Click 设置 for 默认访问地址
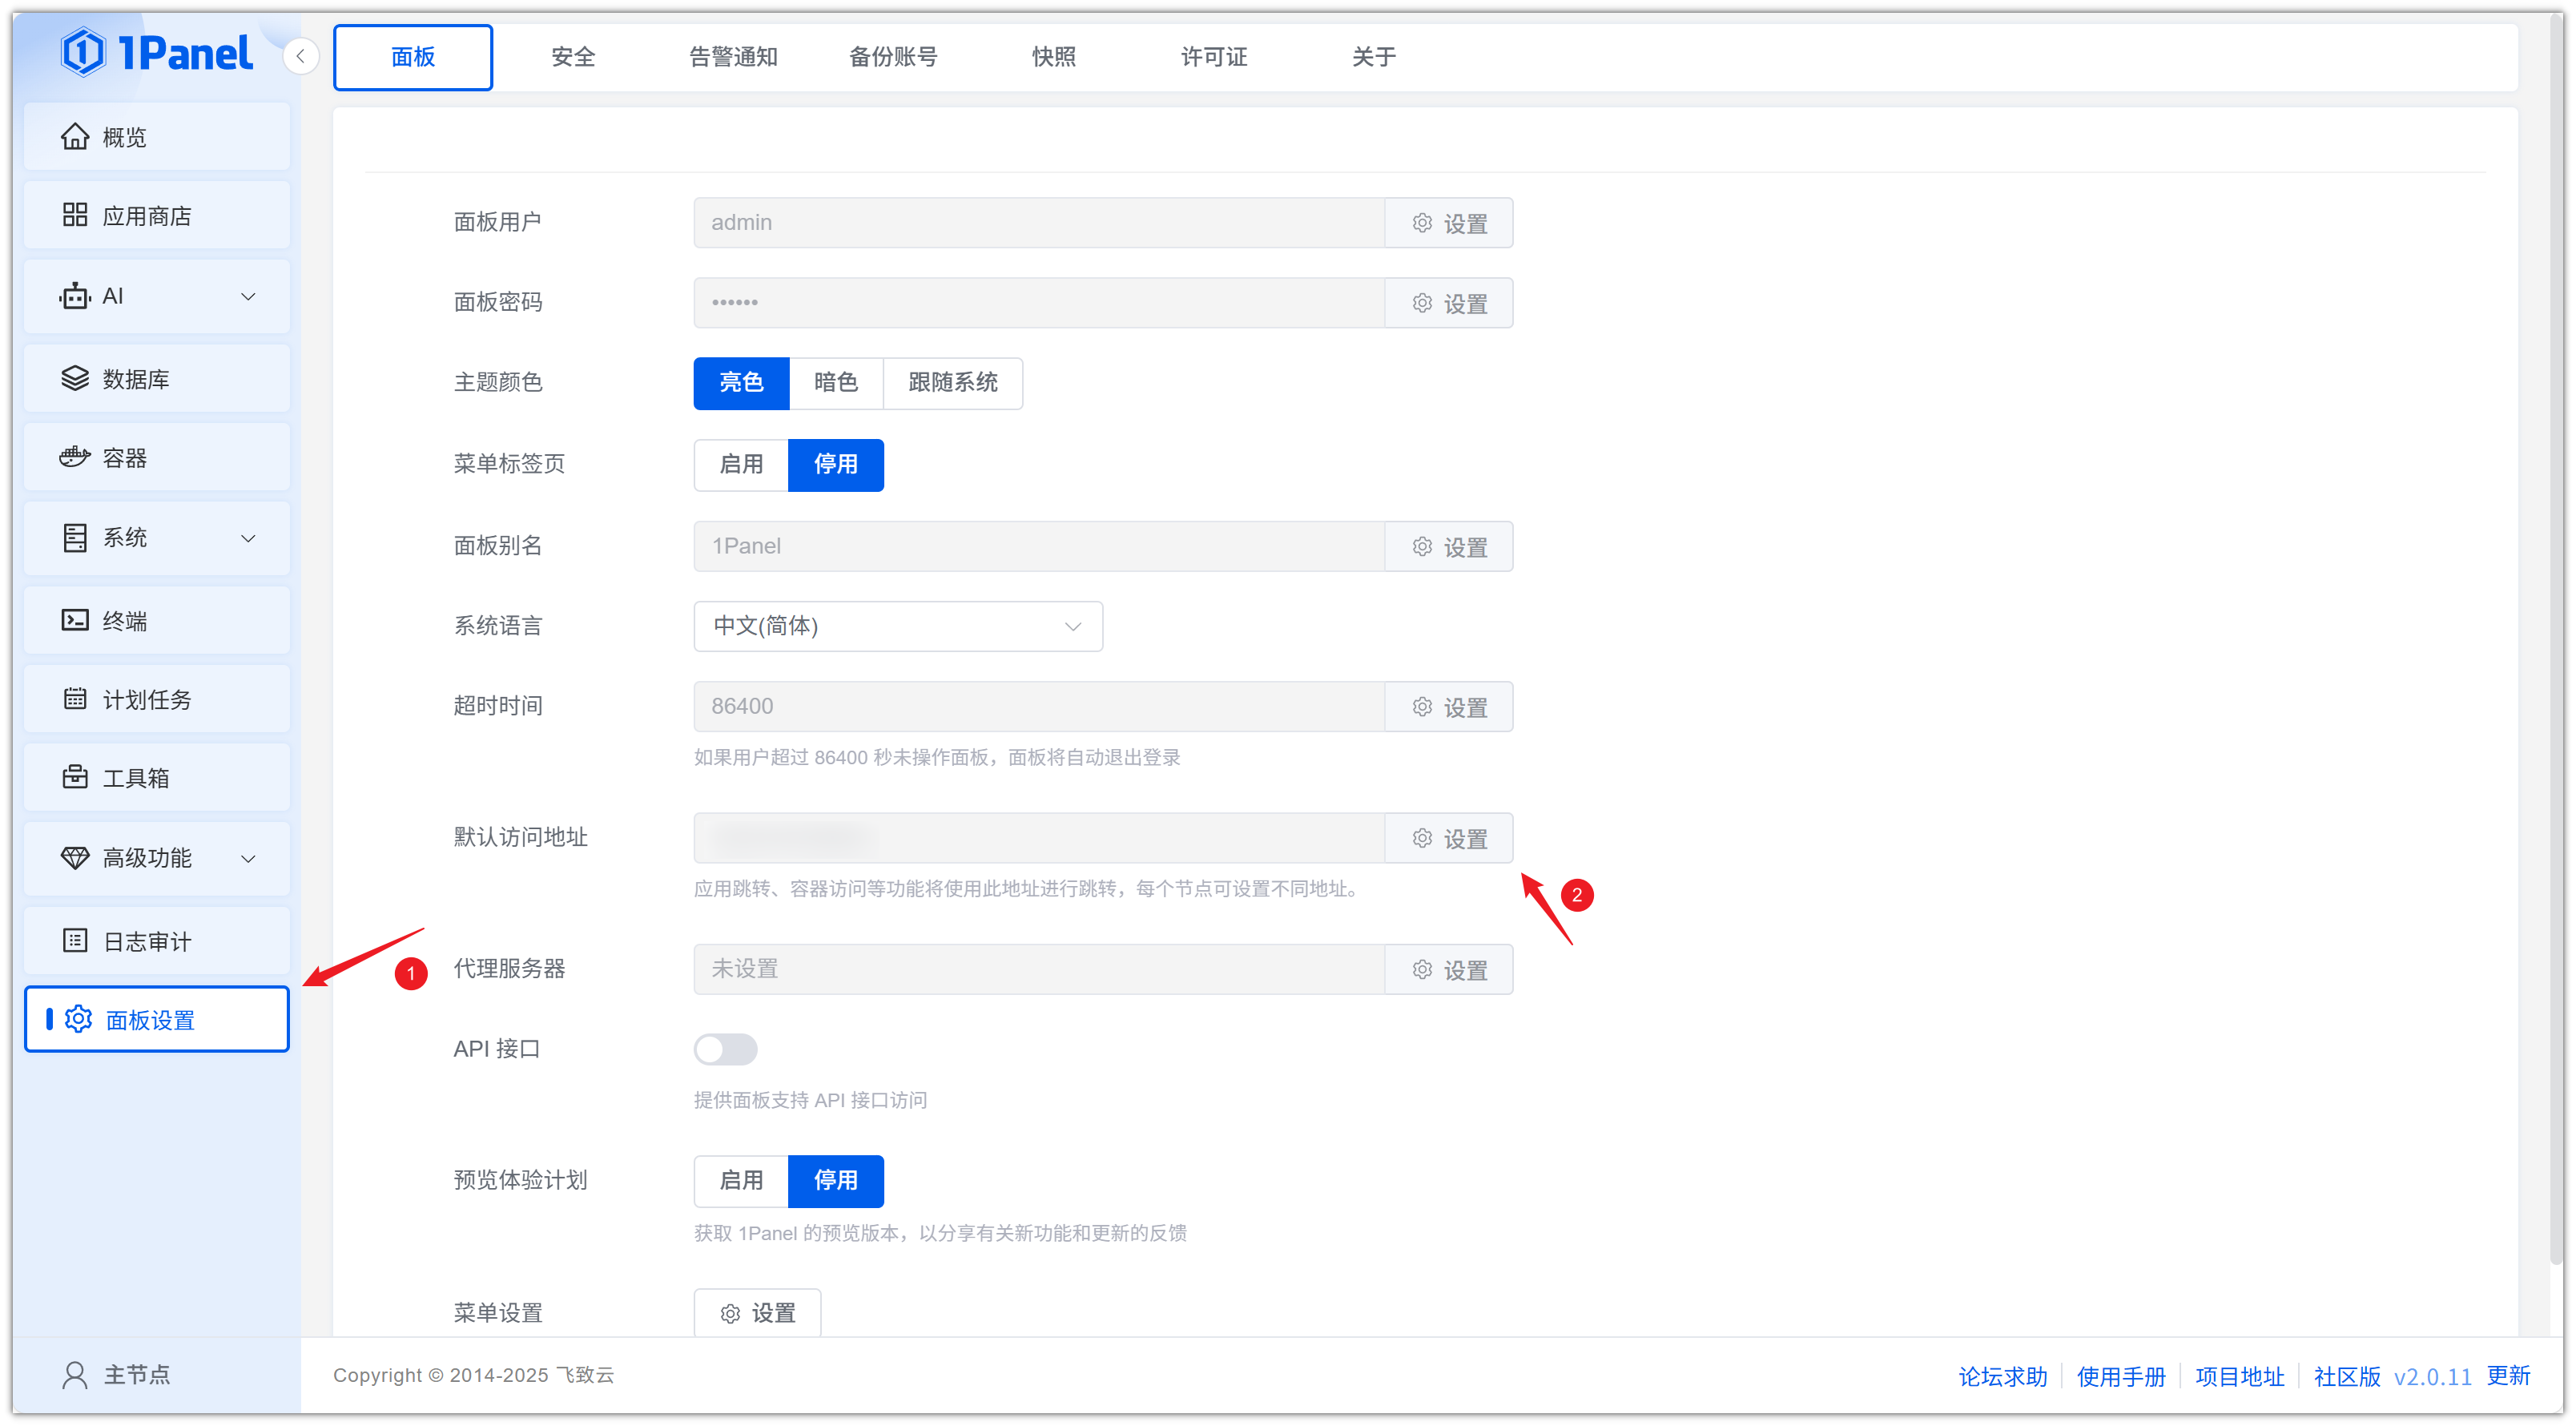Viewport: 2576px width, 1426px height. 1448,838
